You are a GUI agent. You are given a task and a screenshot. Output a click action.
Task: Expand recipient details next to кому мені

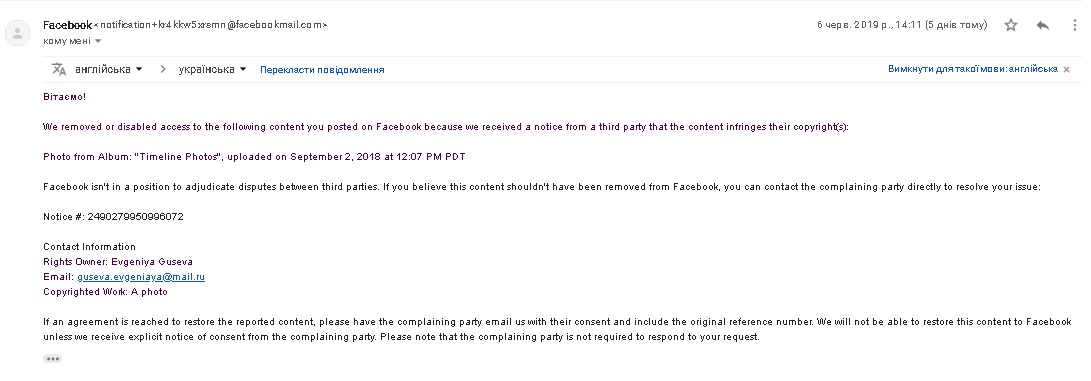click(98, 41)
